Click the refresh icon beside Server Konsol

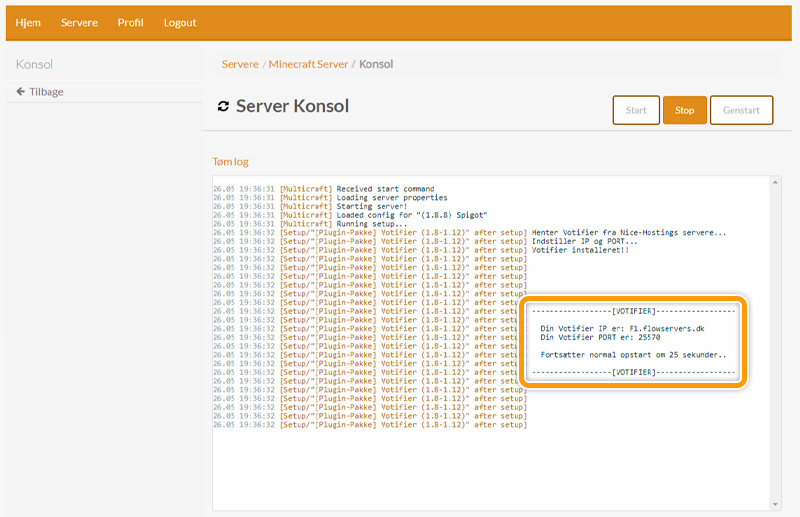pyautogui.click(x=223, y=106)
